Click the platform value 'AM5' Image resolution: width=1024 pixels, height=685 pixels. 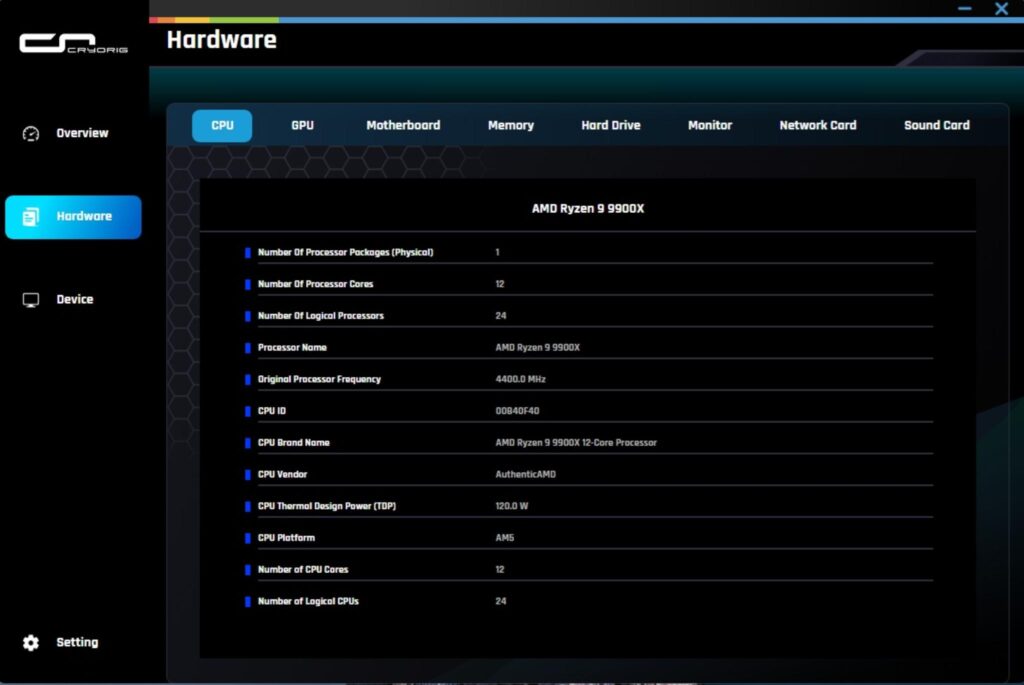tap(505, 538)
